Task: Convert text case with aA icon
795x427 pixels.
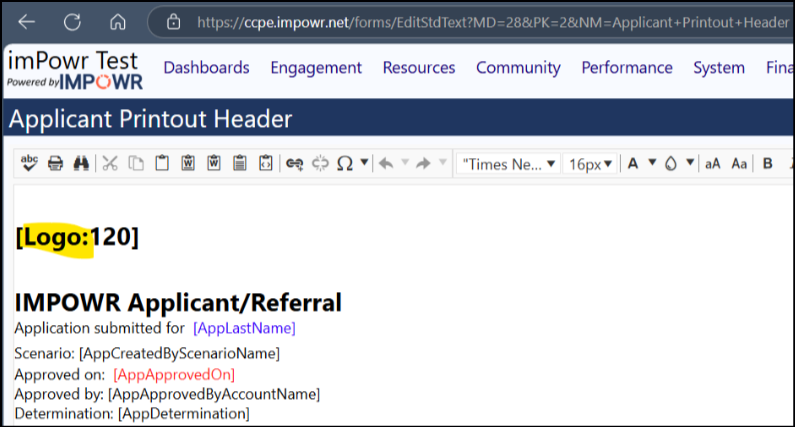Action: click(713, 164)
